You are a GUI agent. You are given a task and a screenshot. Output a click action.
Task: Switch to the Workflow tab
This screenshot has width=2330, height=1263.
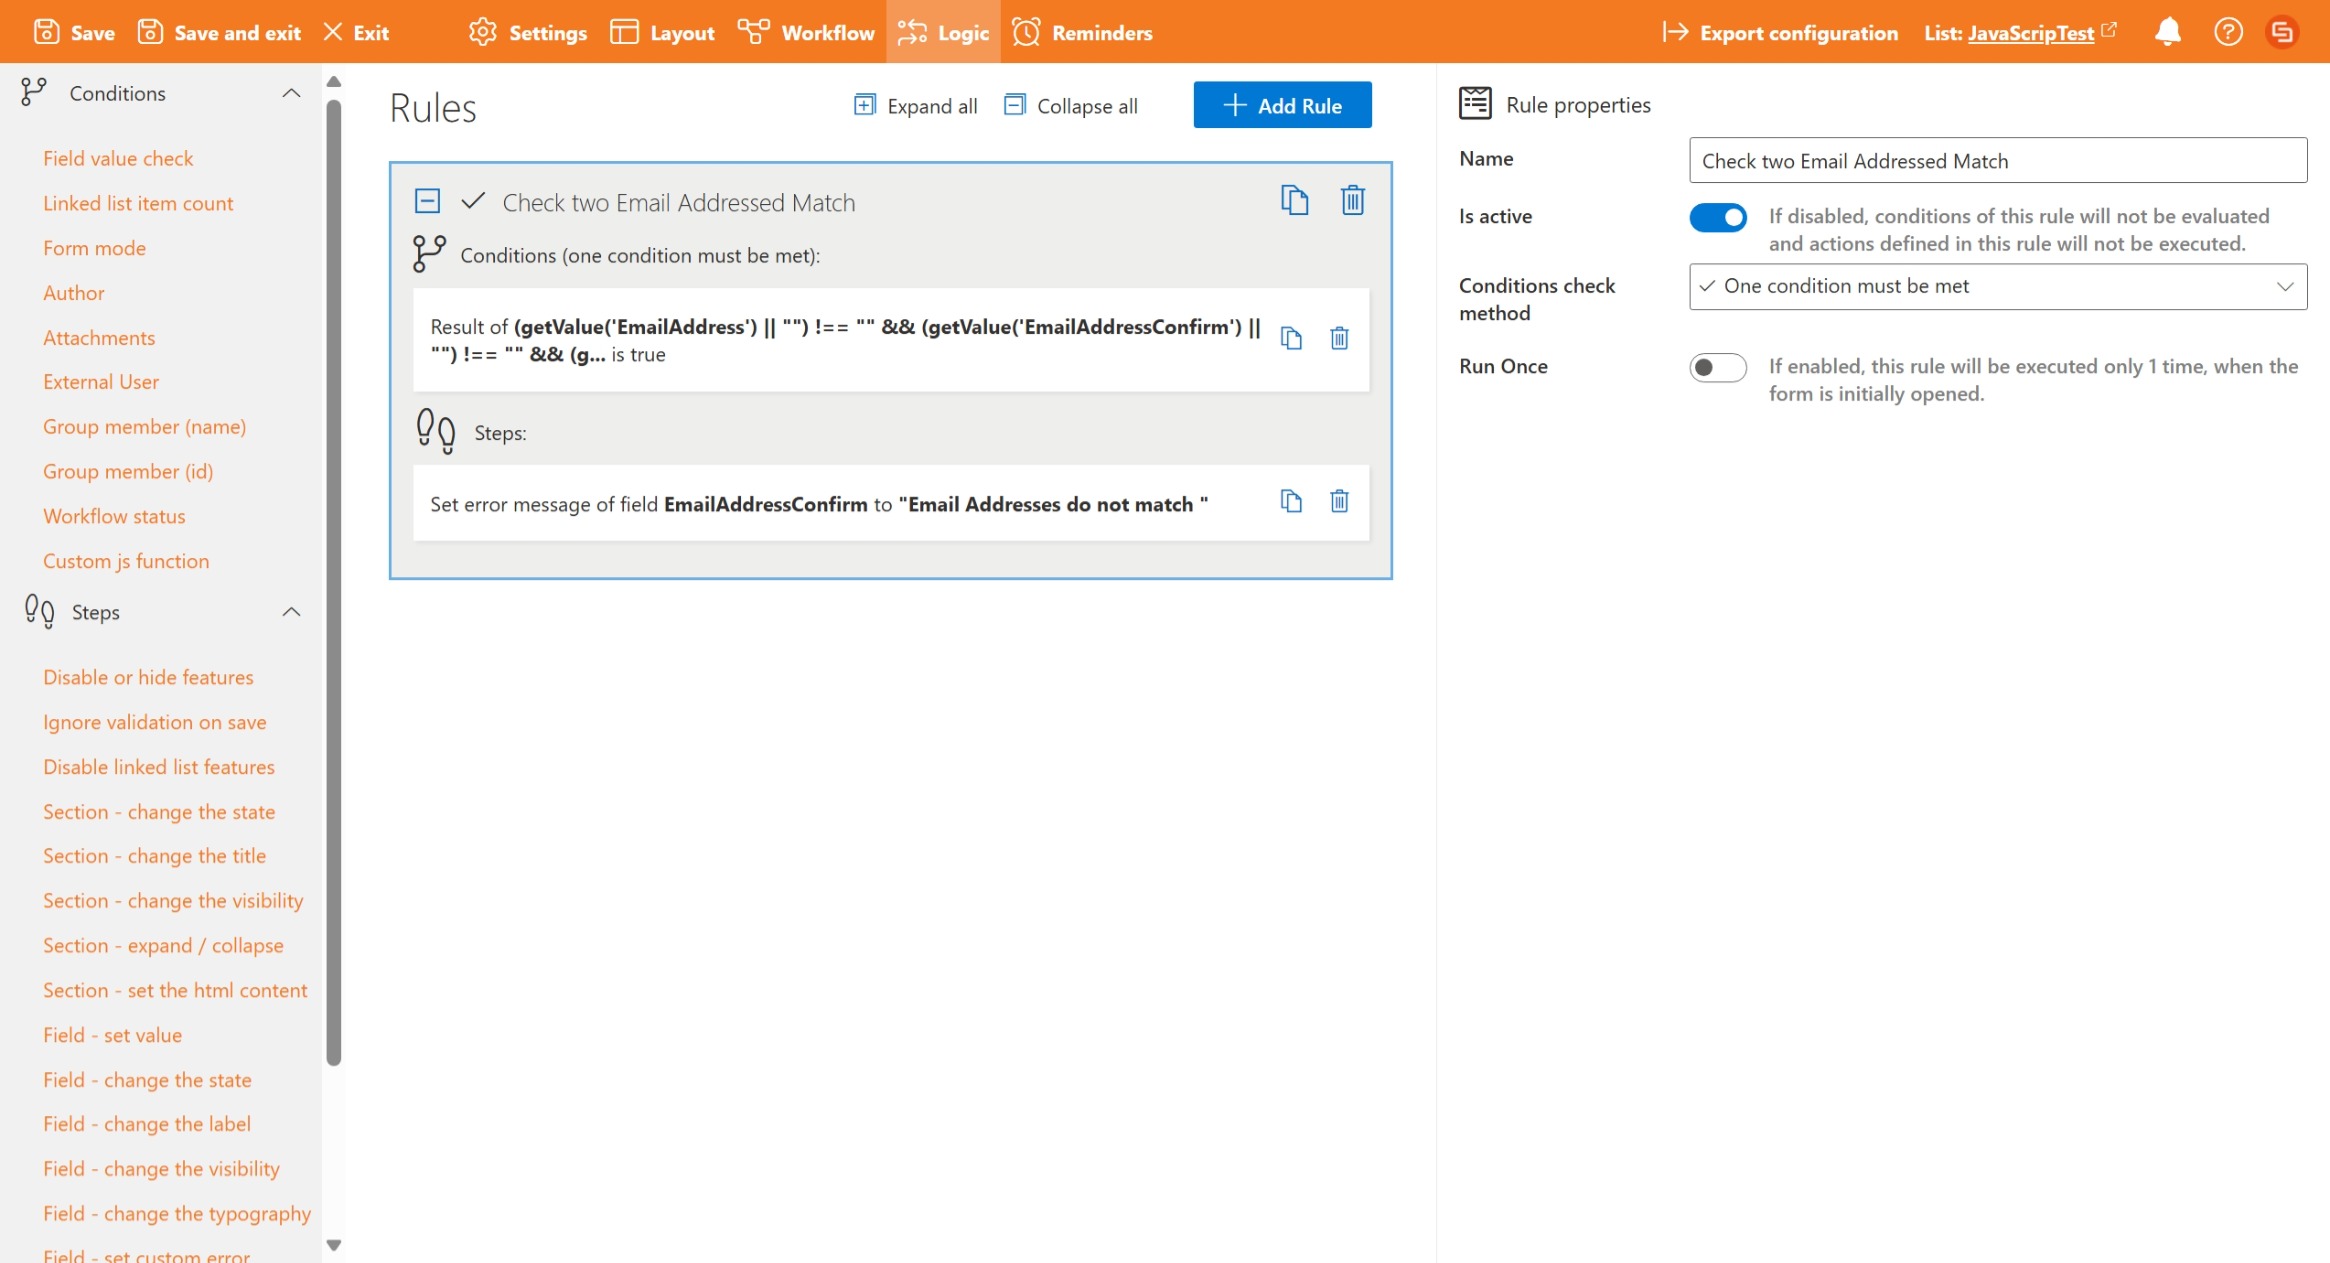[806, 32]
